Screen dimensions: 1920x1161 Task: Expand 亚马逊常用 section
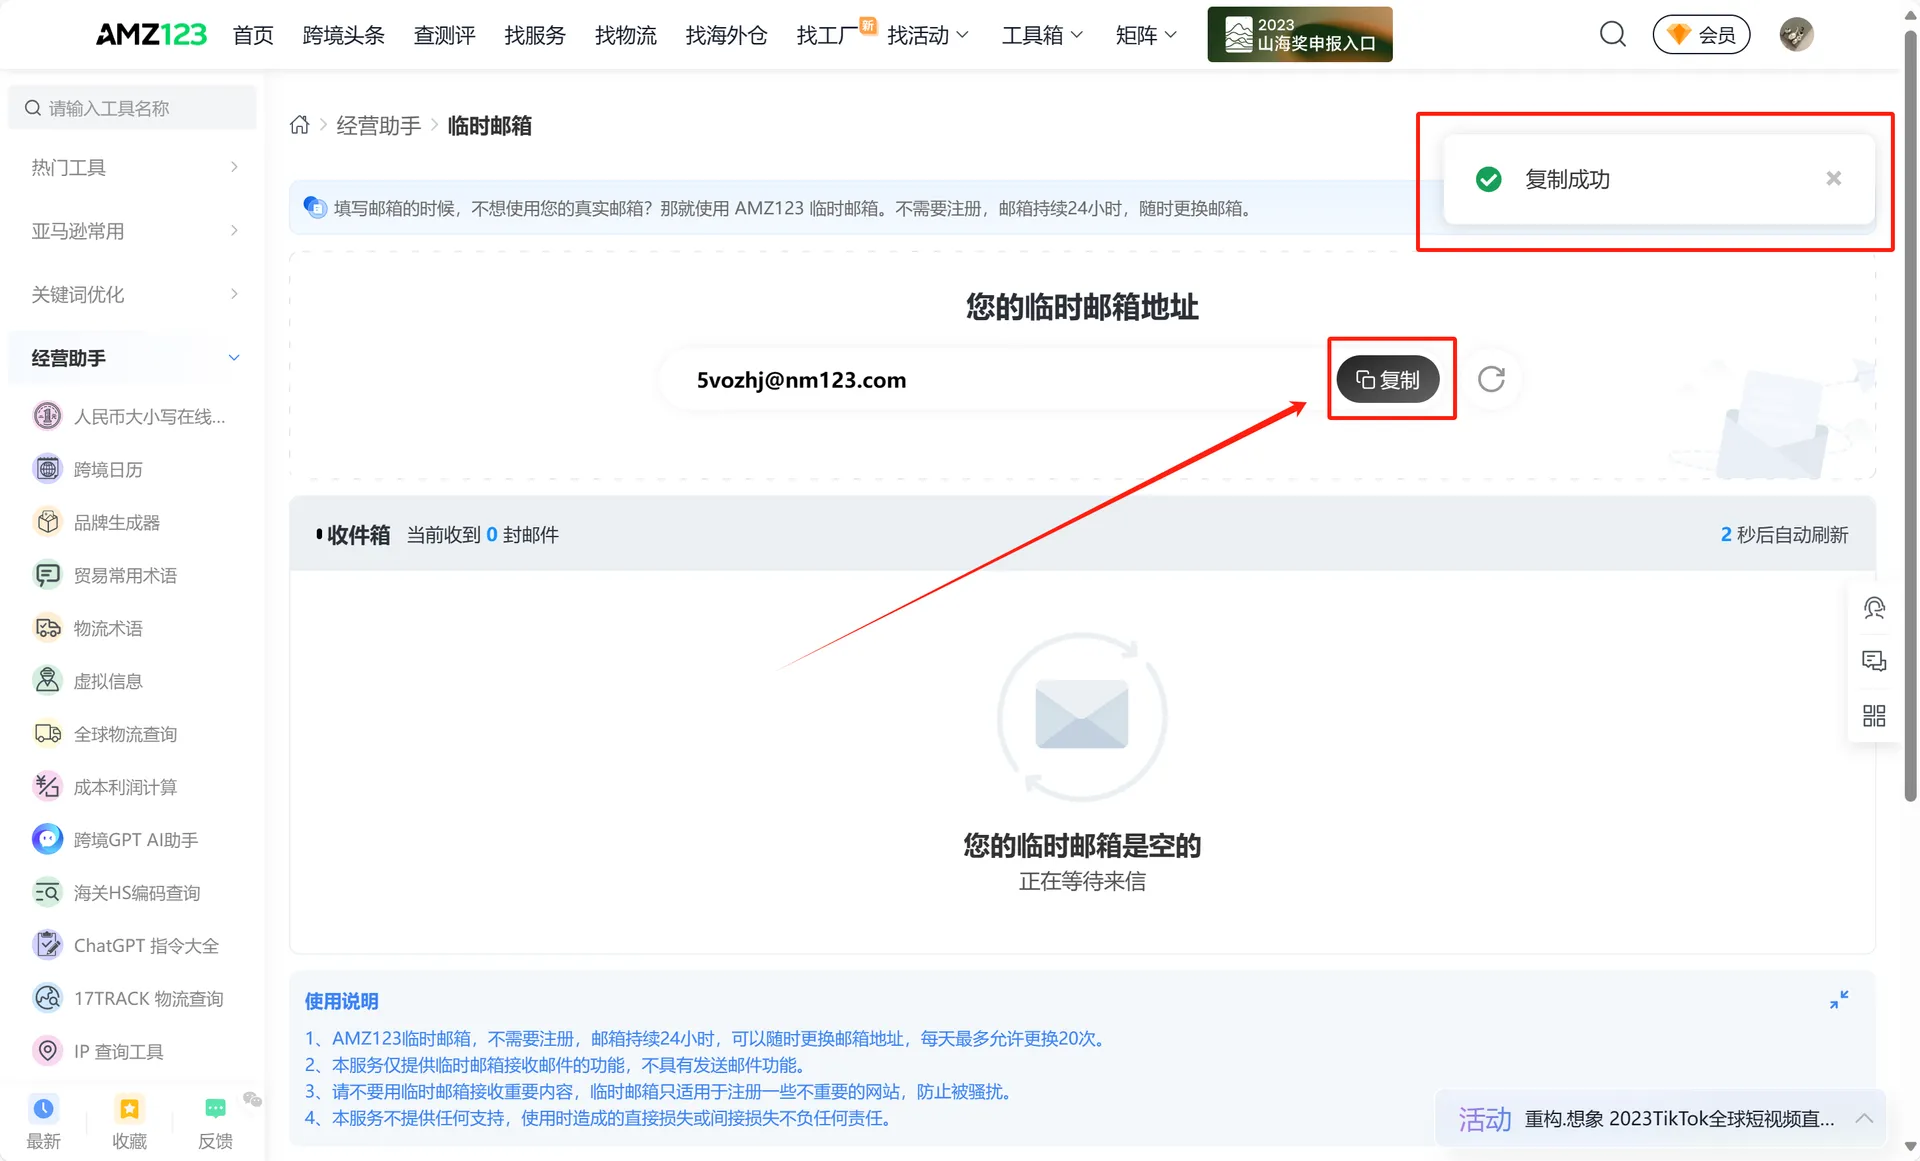click(132, 231)
